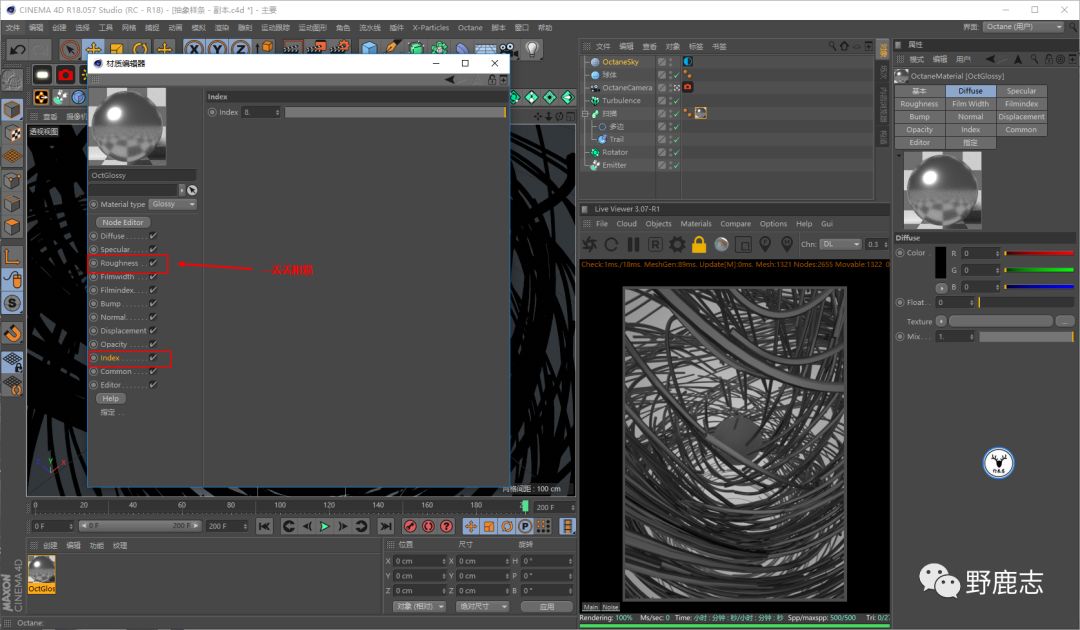Click the light bulb icon in toolbar

(x=532, y=49)
